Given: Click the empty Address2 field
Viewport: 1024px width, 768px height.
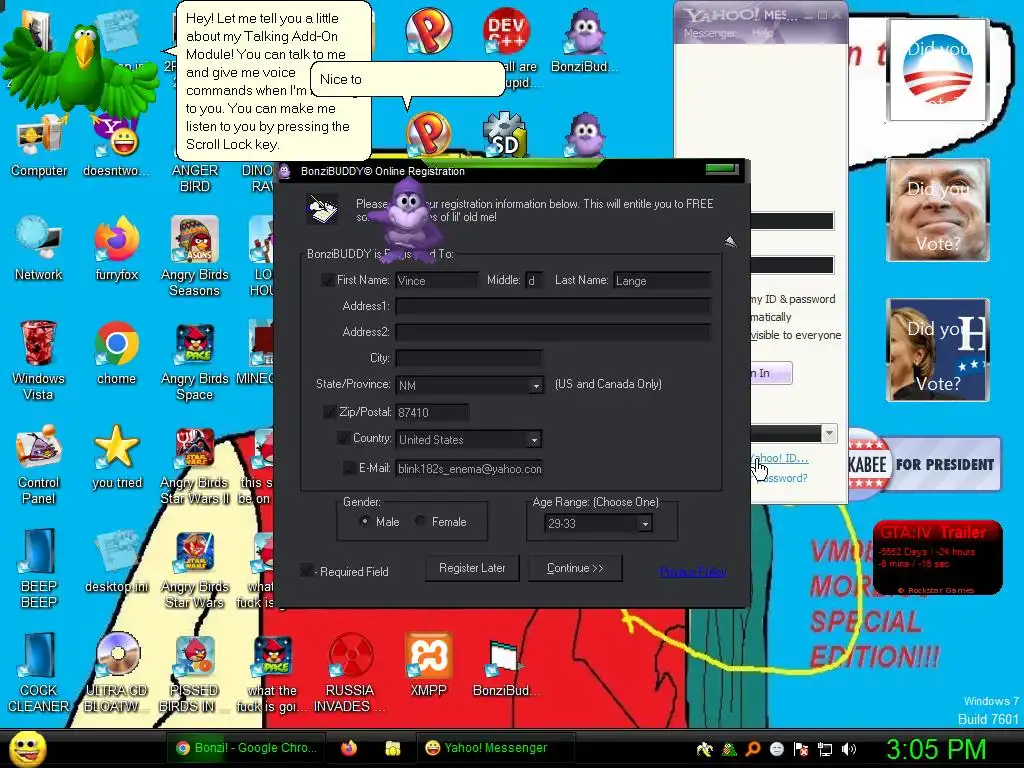Looking at the screenshot, I should click(552, 332).
